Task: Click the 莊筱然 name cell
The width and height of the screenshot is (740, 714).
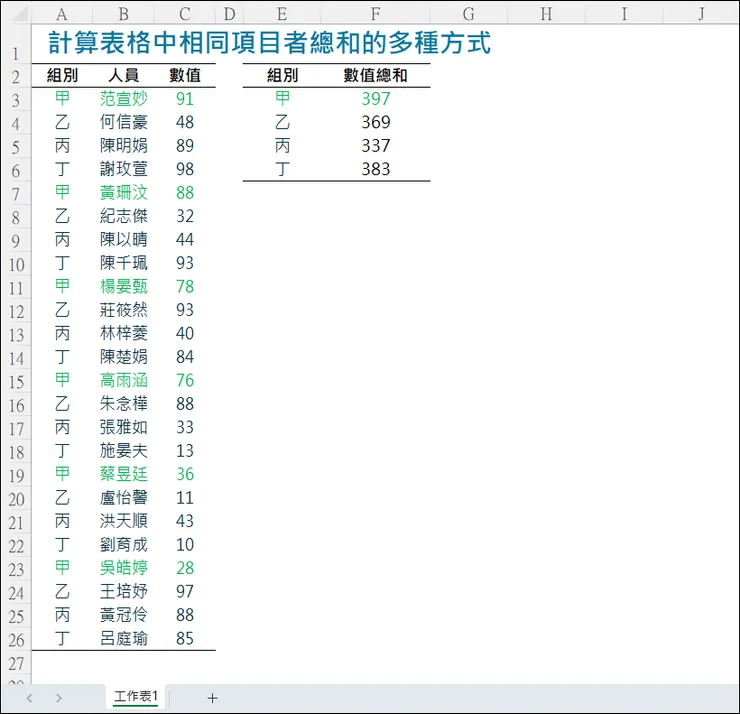Action: pos(124,310)
